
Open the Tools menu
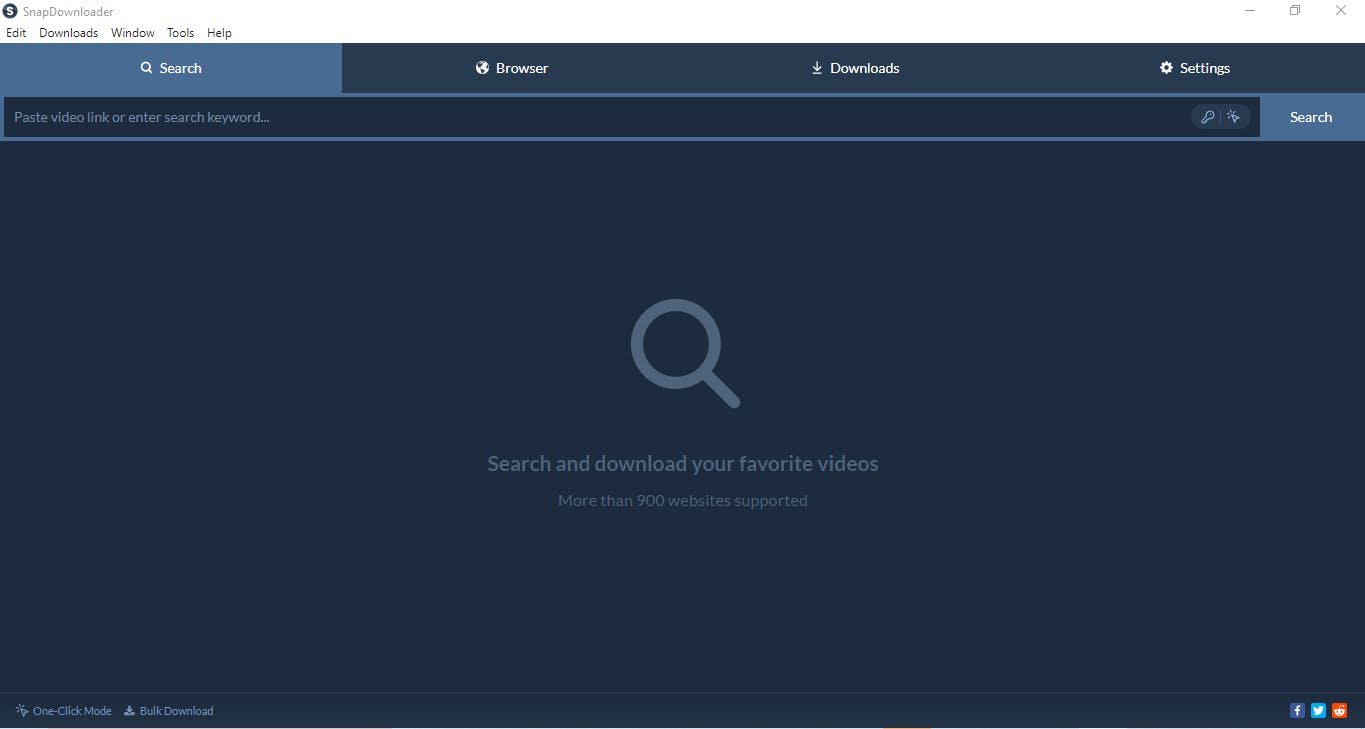point(181,33)
